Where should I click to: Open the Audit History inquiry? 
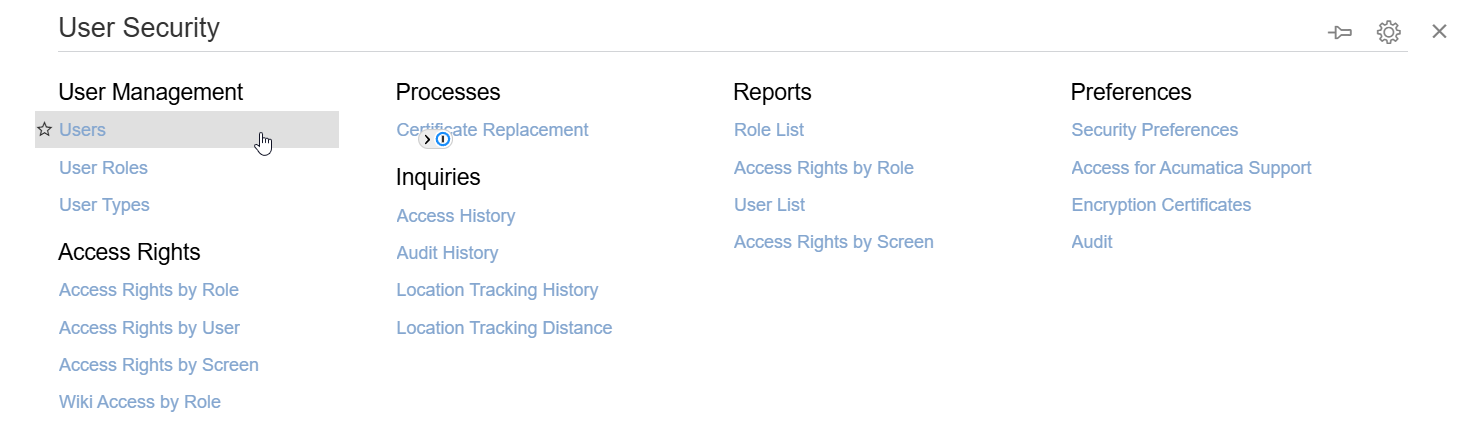point(447,253)
